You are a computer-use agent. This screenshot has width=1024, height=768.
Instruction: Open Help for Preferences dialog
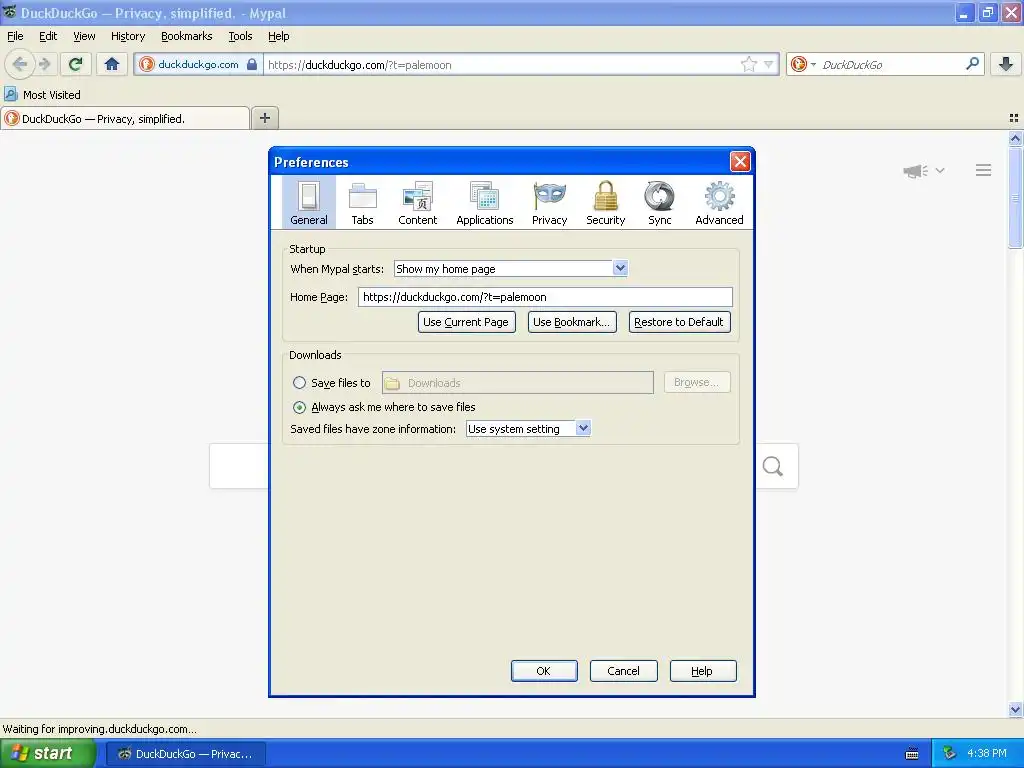(x=703, y=671)
